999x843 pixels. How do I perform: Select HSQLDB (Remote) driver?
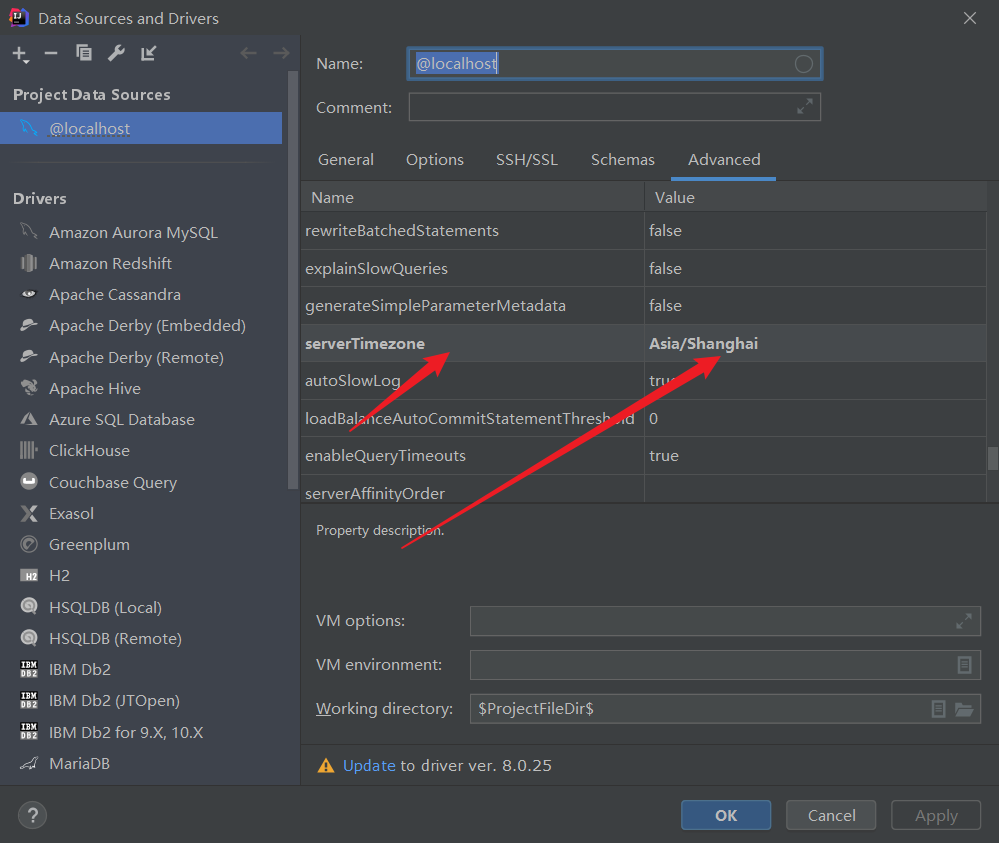(x=115, y=638)
